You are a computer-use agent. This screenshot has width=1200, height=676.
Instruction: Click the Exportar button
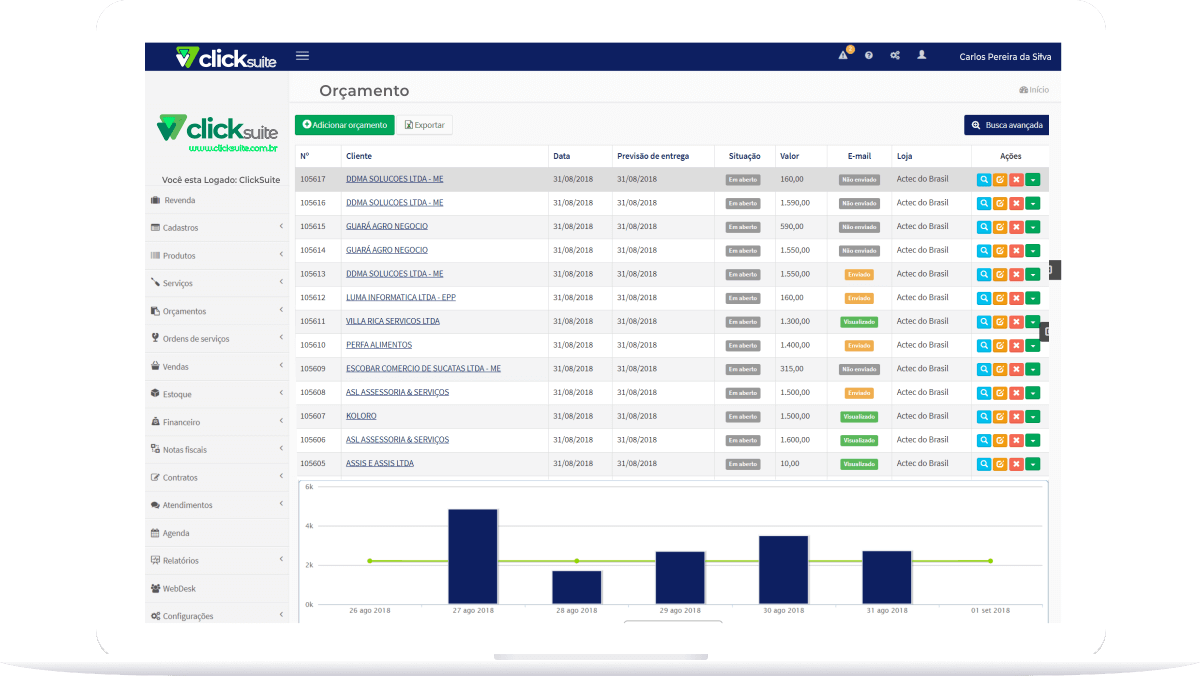(x=425, y=125)
